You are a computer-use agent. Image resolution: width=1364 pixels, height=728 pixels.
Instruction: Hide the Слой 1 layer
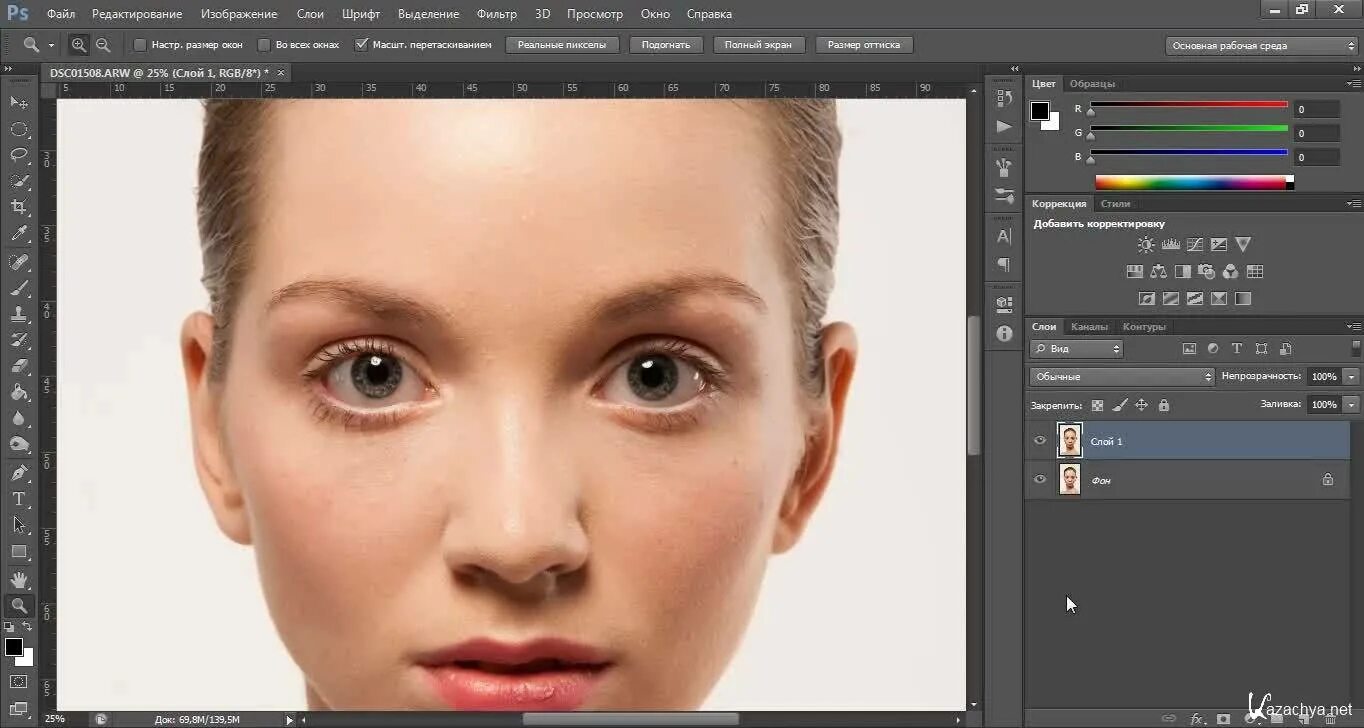[x=1040, y=441]
